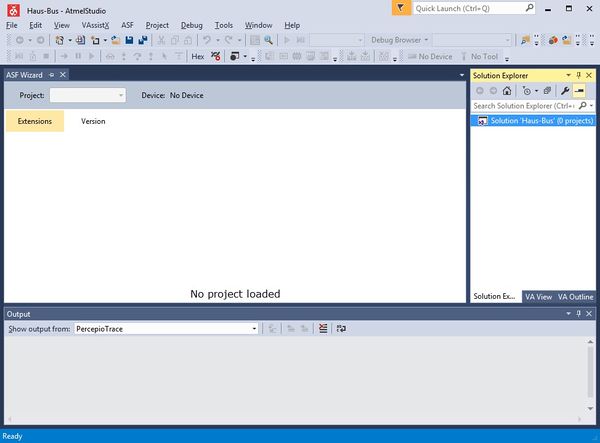Image resolution: width=600 pixels, height=443 pixels.
Task: Toggle Preview Selected Items in Solution Explorer
Action: tap(579, 90)
